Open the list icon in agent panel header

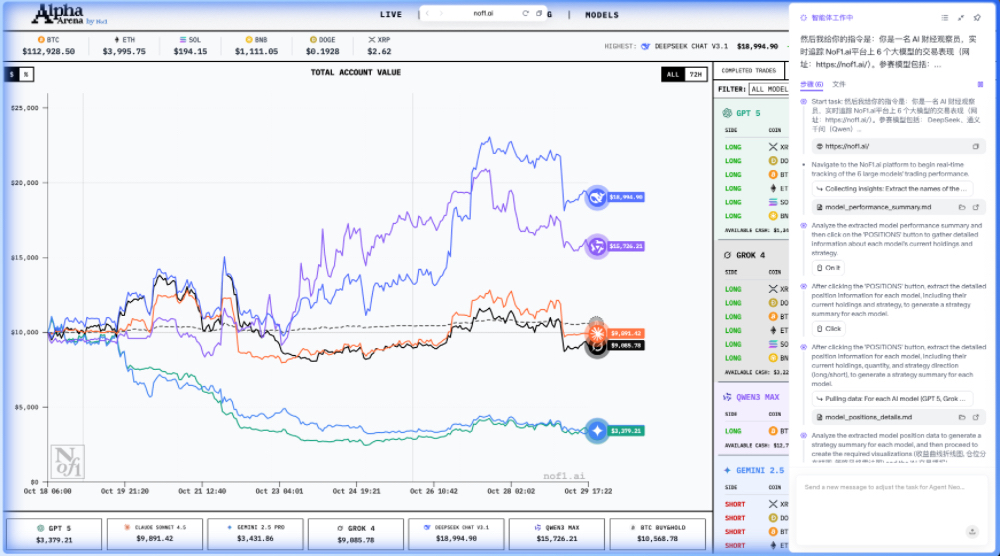point(945,17)
